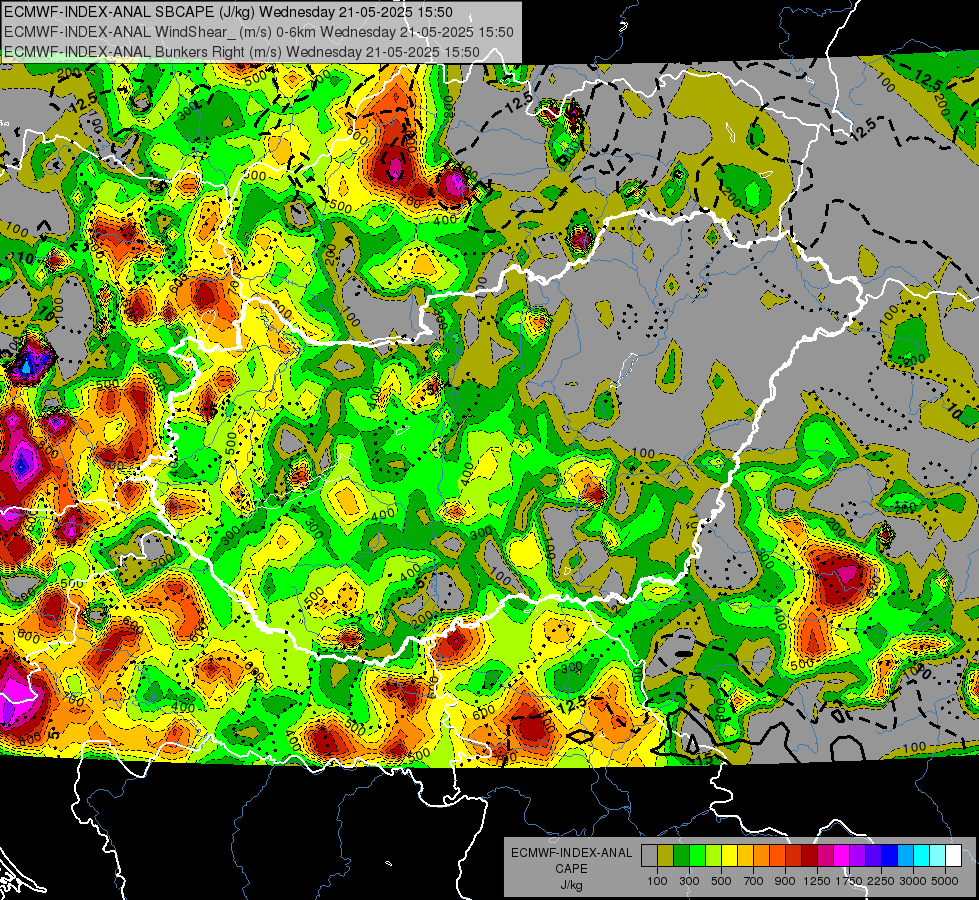Click the dark red maroon legend swatch

coord(809,855)
